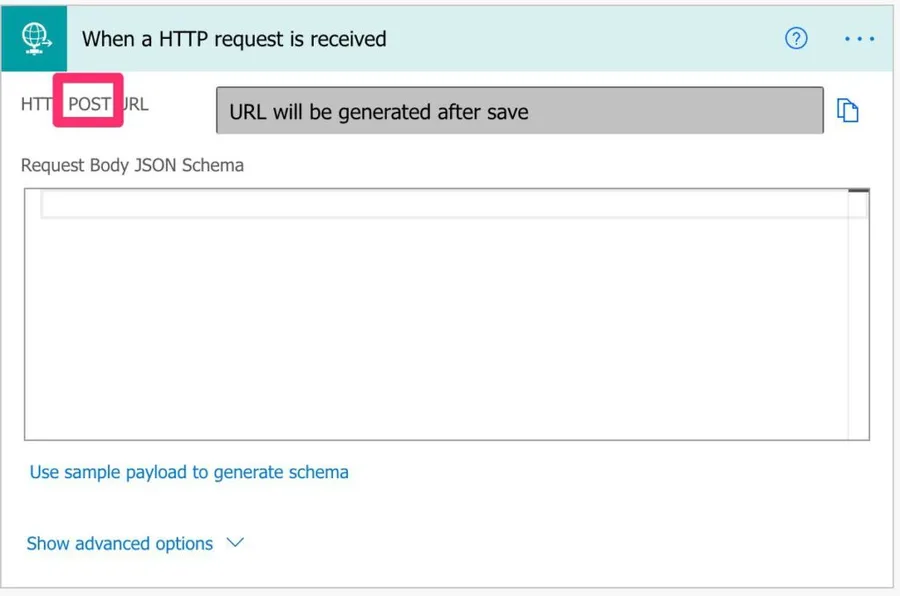900x596 pixels.
Task: Click the HTTP request trigger globe icon
Action: click(35, 39)
